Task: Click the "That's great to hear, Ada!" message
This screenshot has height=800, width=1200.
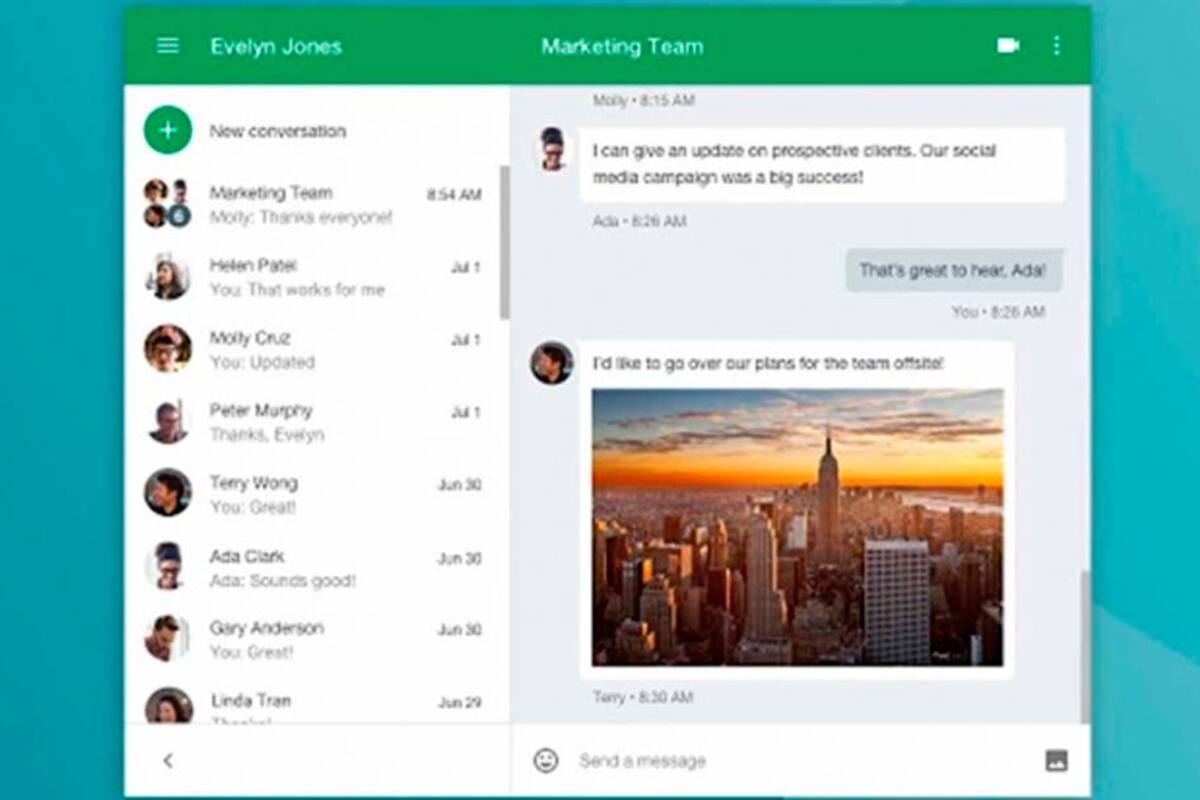Action: click(953, 271)
